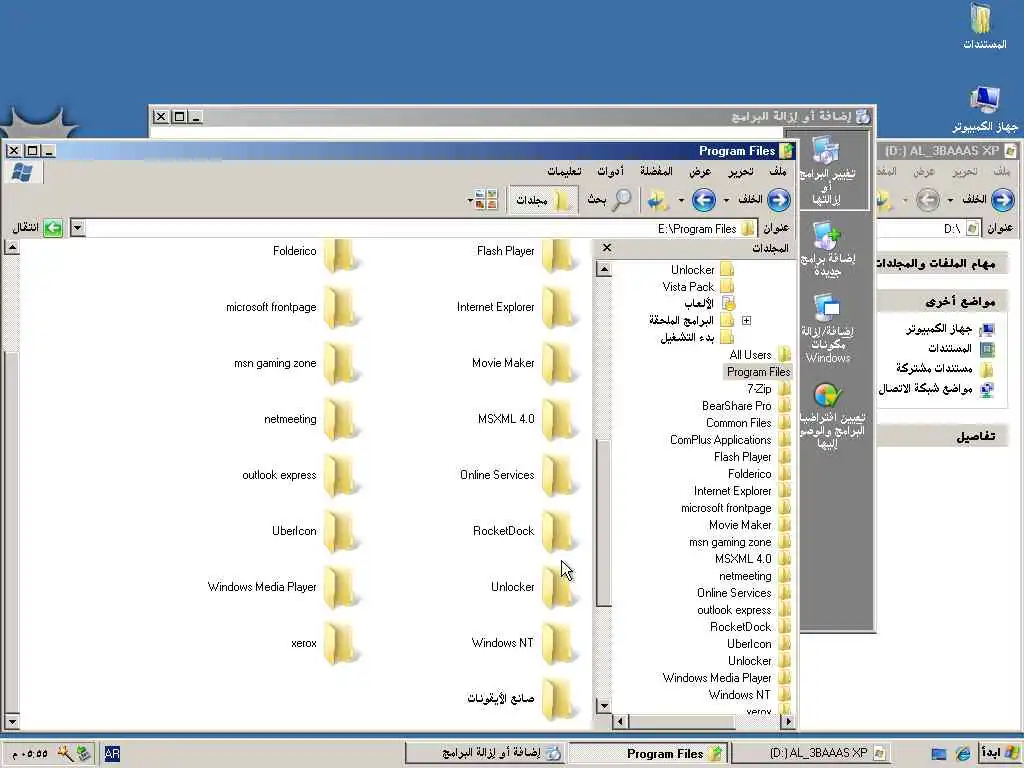Open the تعليمات menu in Program Files

click(564, 171)
